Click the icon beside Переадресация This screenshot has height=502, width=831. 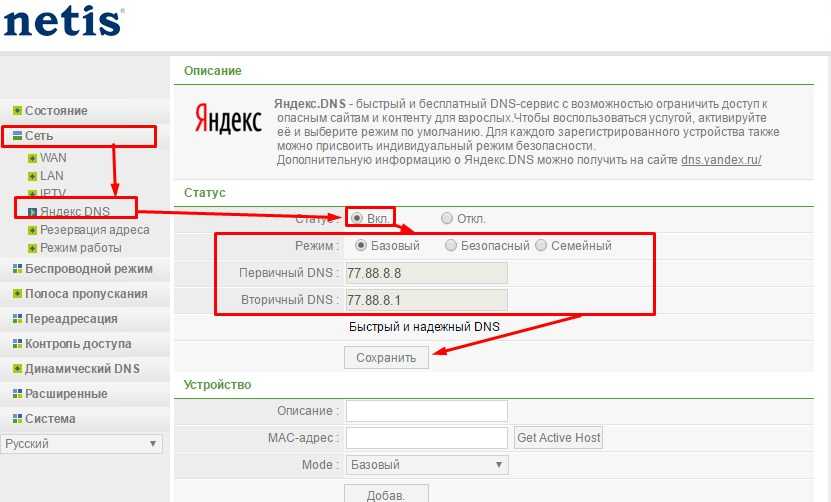16,319
